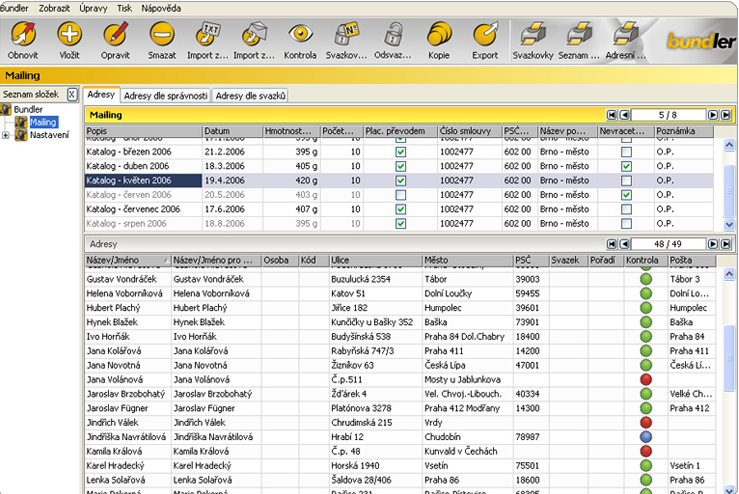Click the Kopie coins icon
The height and width of the screenshot is (494, 739).
pos(439,34)
